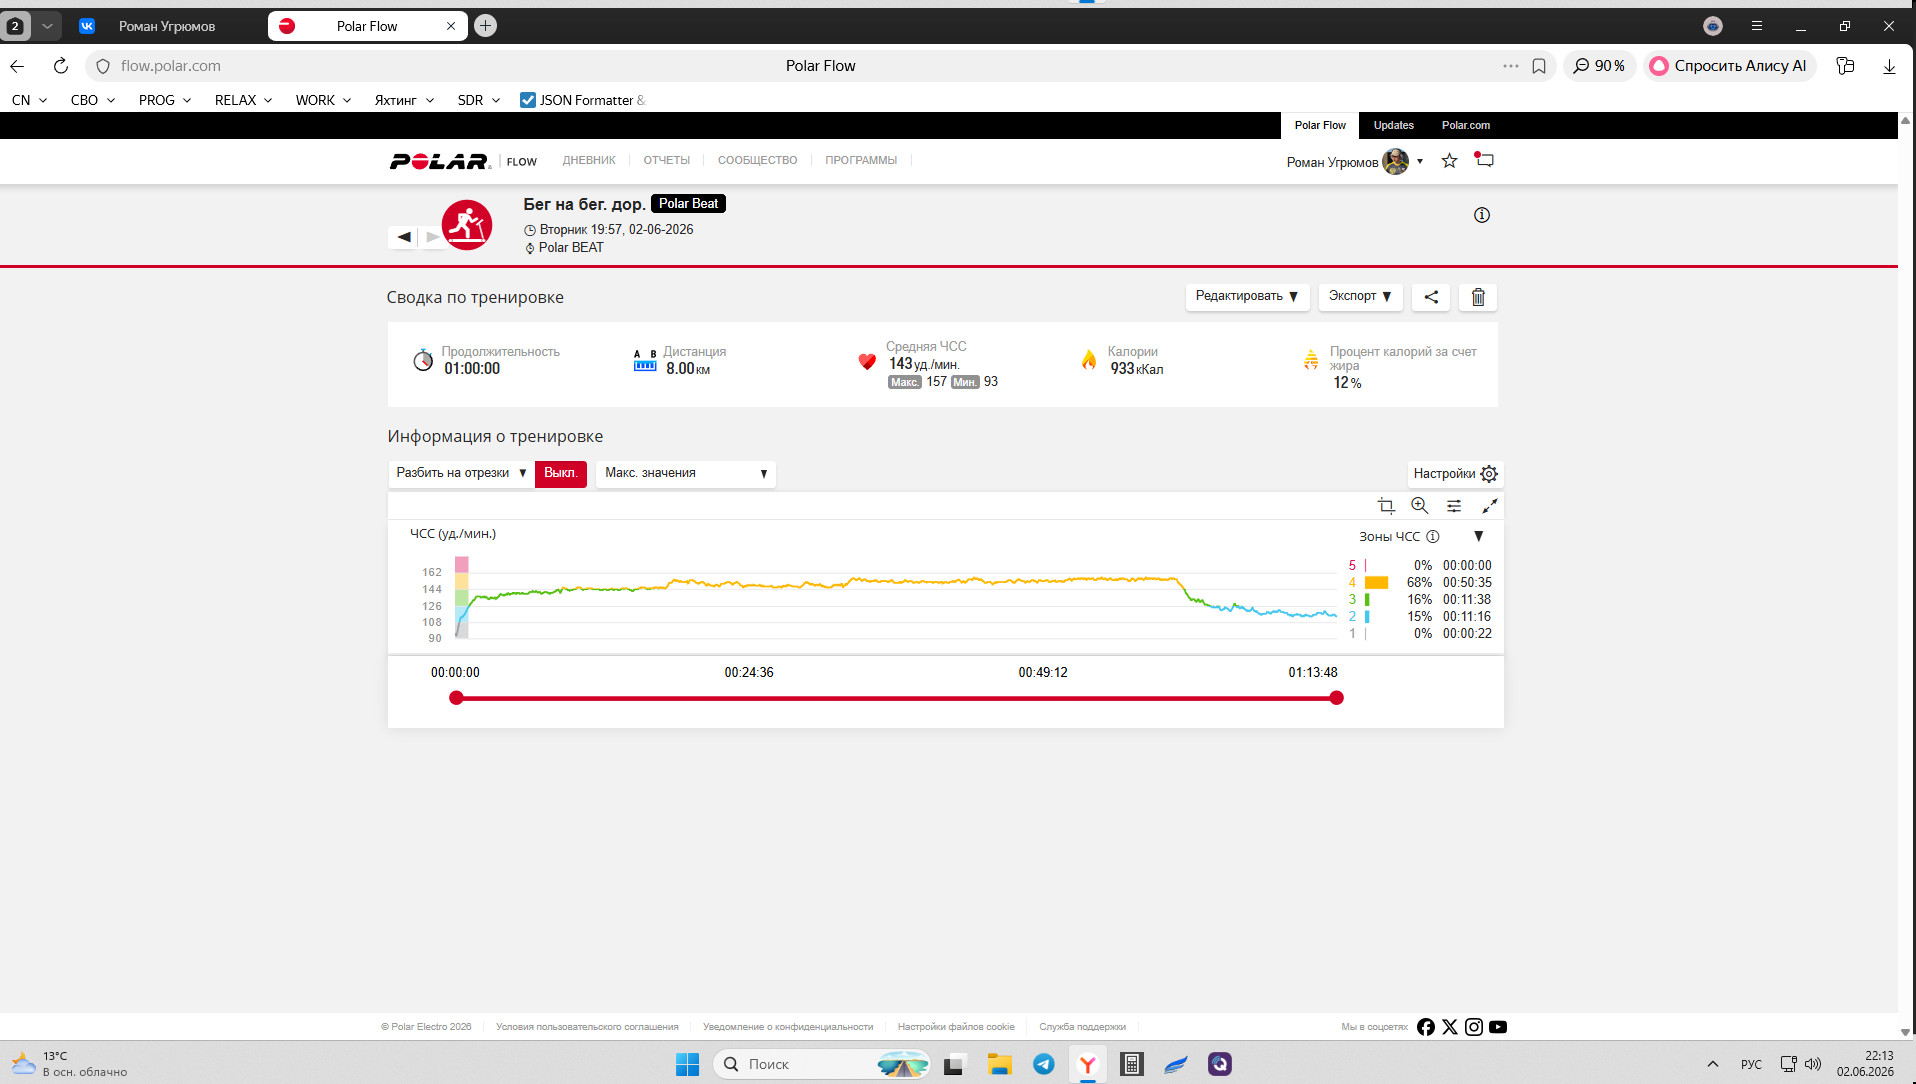Open Telegram from the taskbar
This screenshot has width=1916, height=1084.
(1043, 1064)
